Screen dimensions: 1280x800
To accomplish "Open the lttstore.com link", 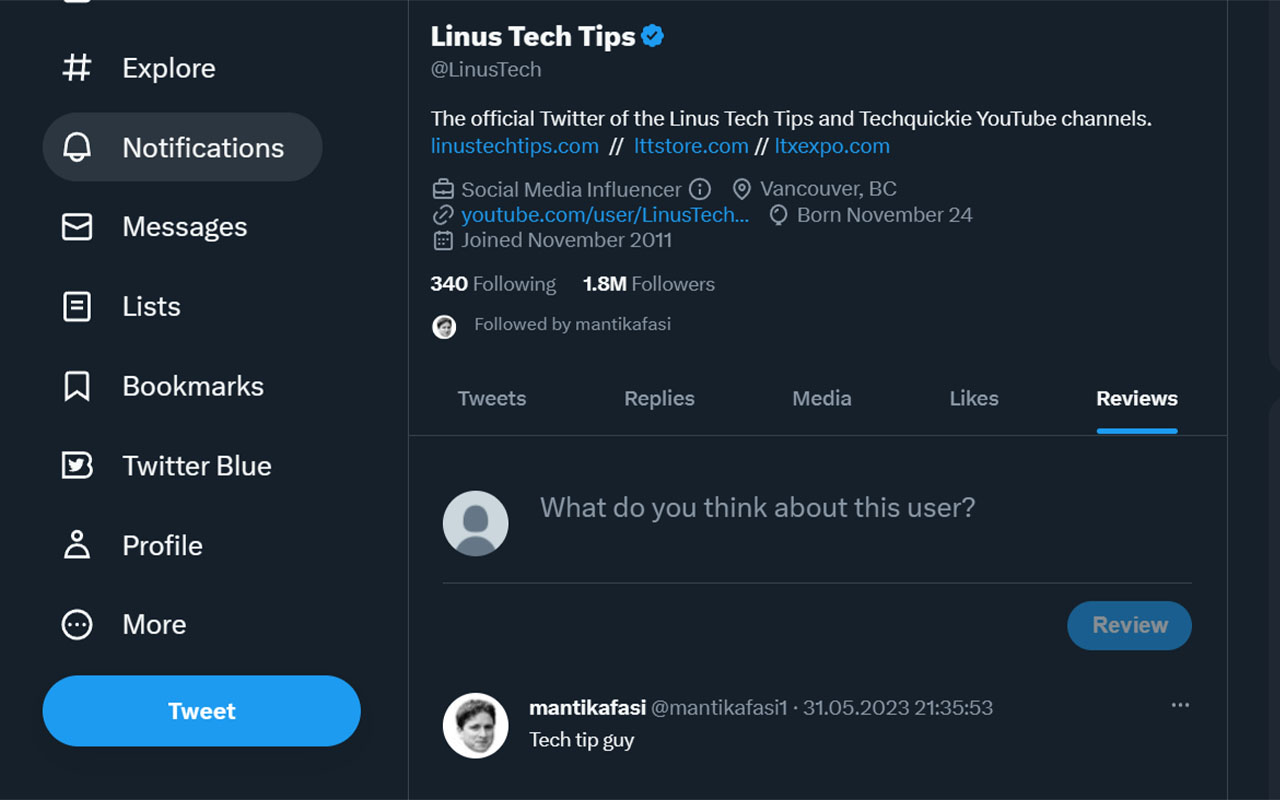I will (x=690, y=145).
